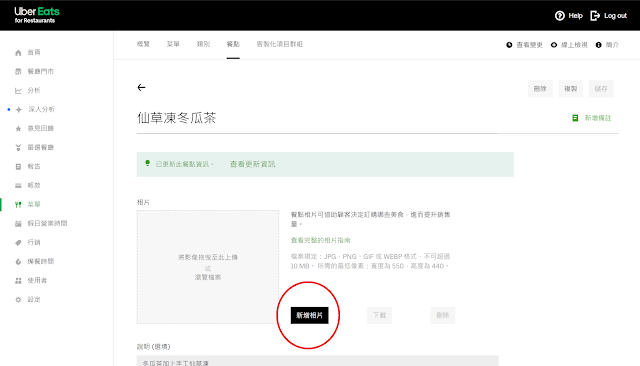The image size is (640, 366).
Task: Switch to the 概覽 tab
Action: click(143, 44)
